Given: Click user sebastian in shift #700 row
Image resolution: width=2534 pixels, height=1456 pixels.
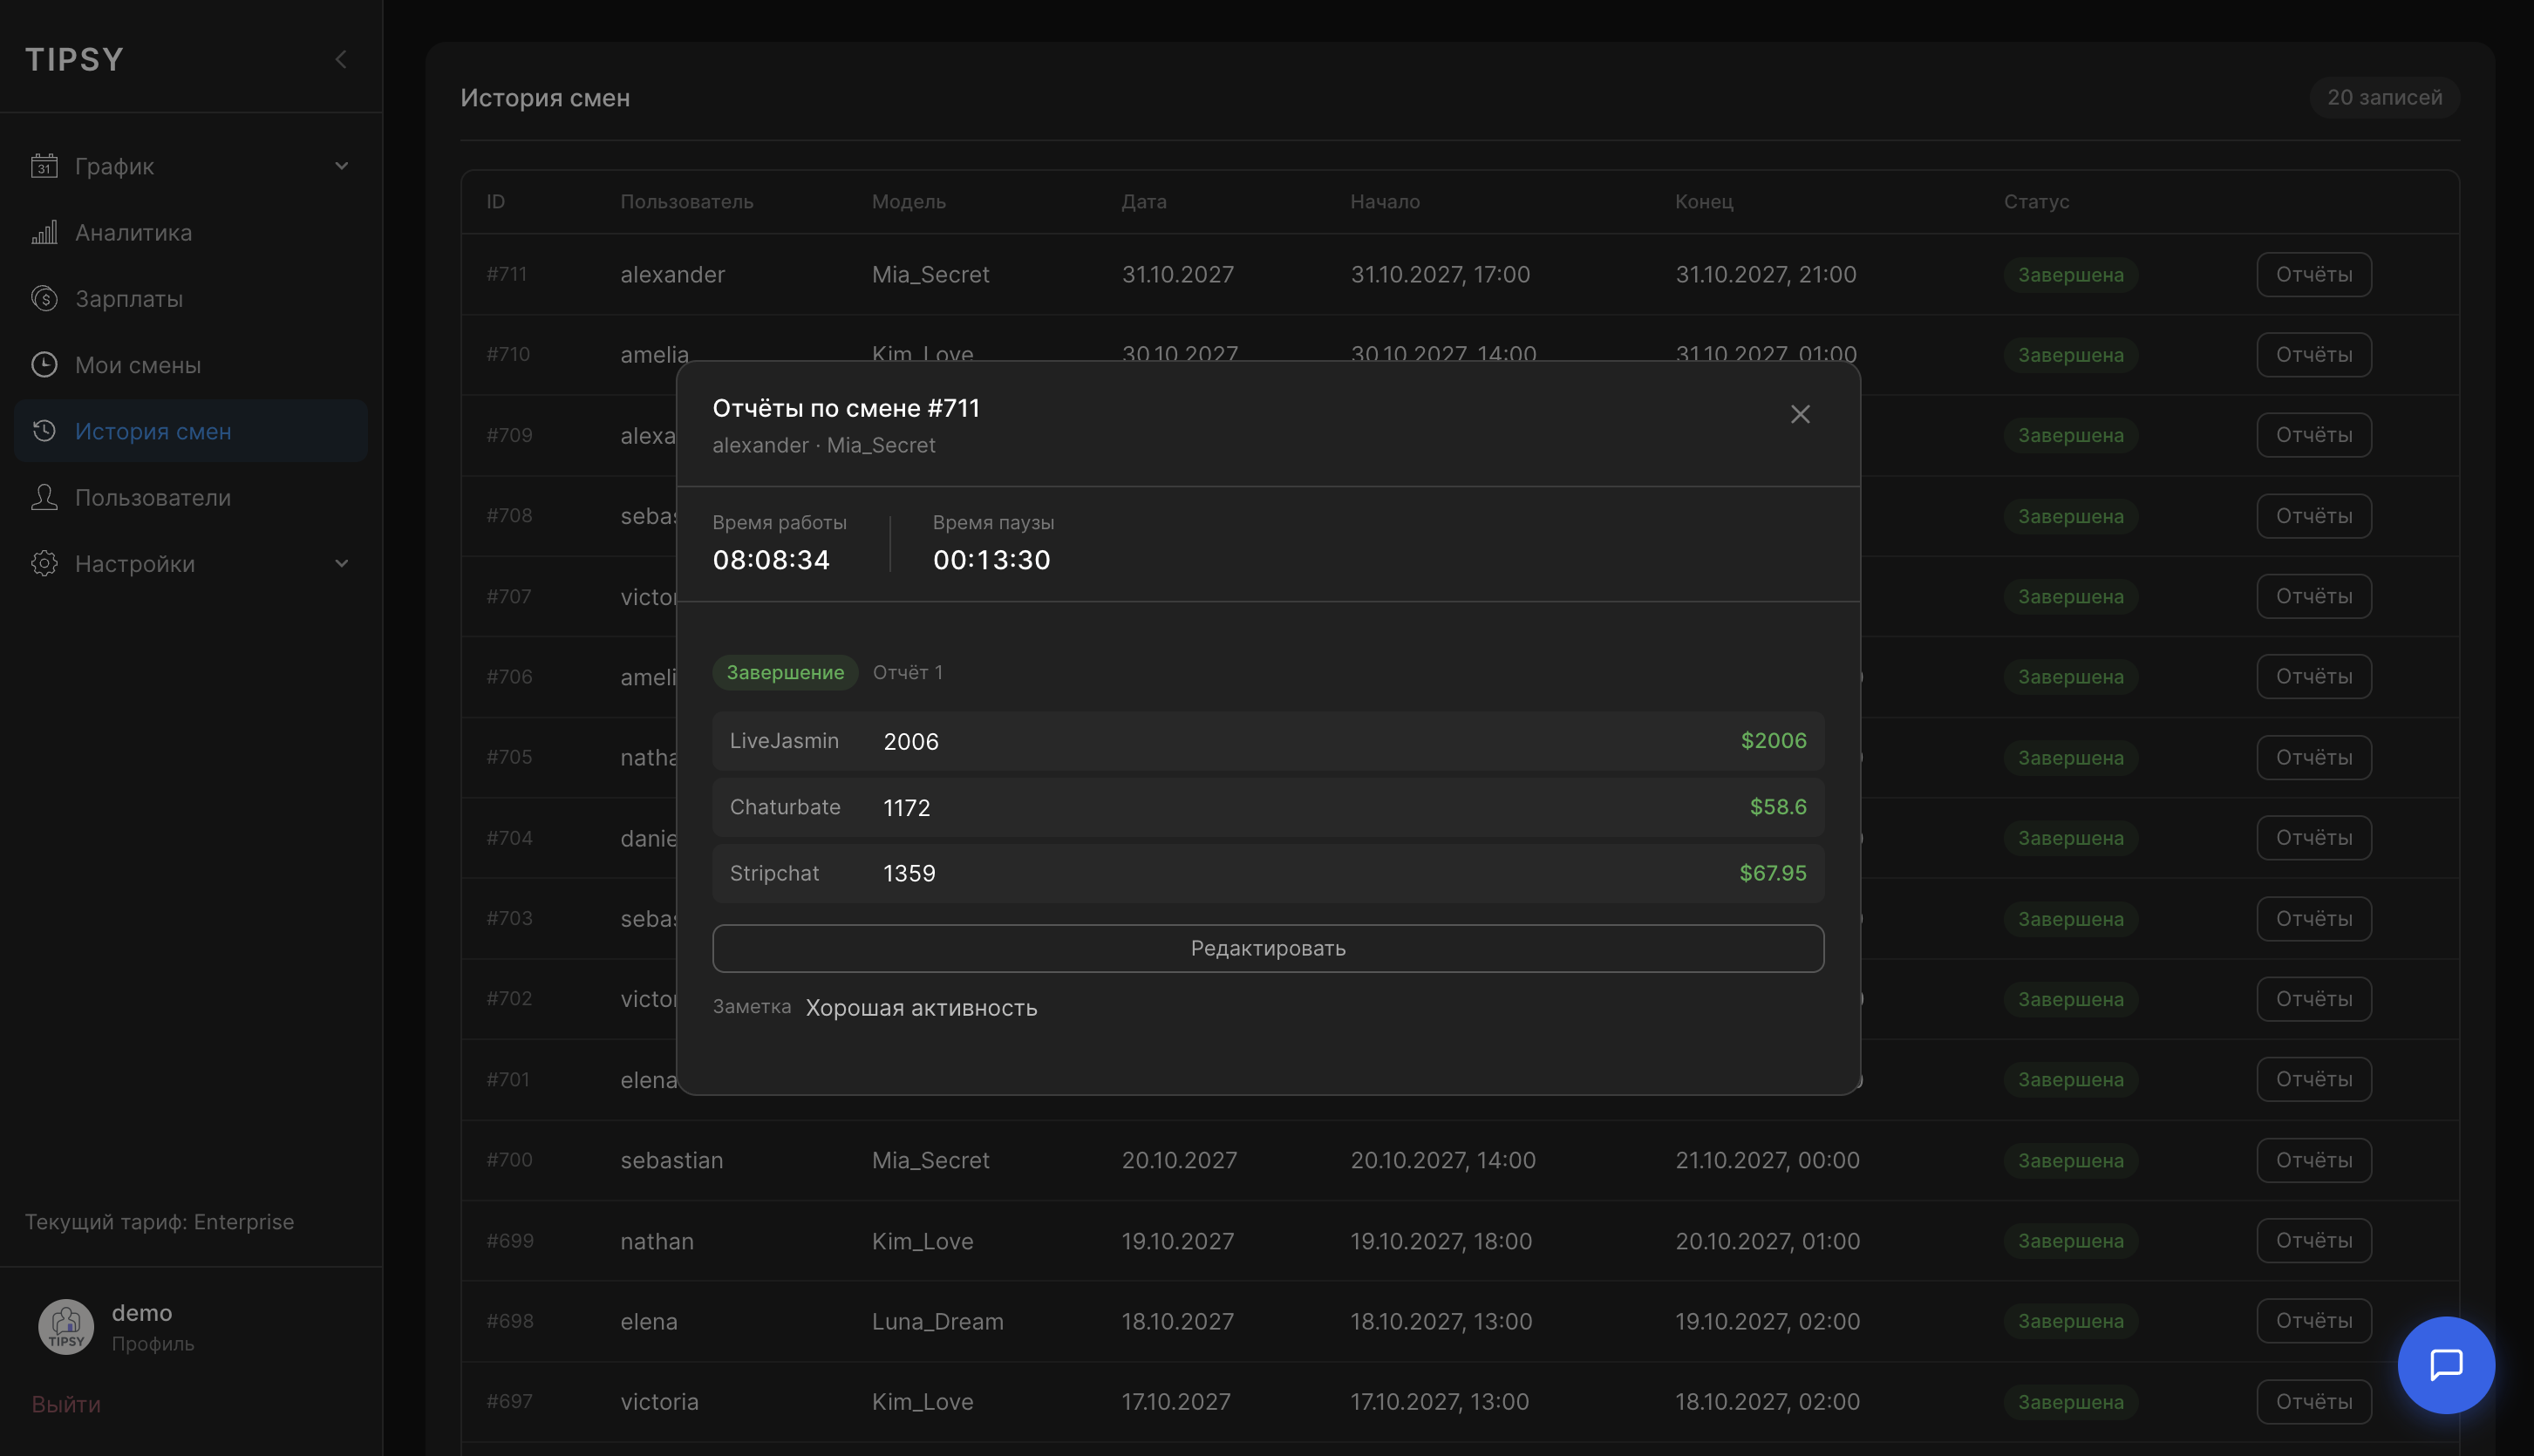Looking at the screenshot, I should pyautogui.click(x=671, y=1160).
